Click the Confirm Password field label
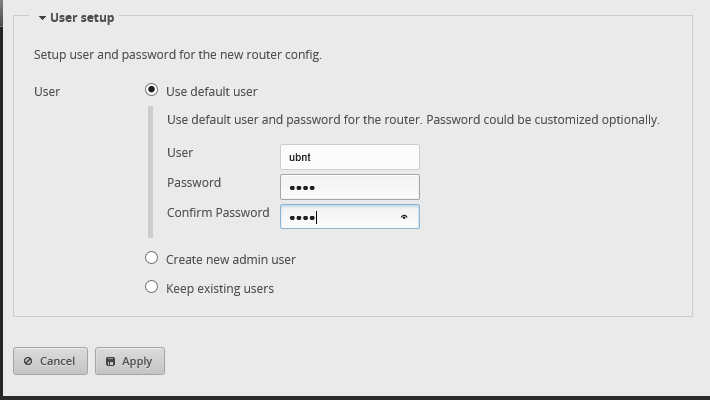Viewport: 710px width, 400px height. [218, 212]
